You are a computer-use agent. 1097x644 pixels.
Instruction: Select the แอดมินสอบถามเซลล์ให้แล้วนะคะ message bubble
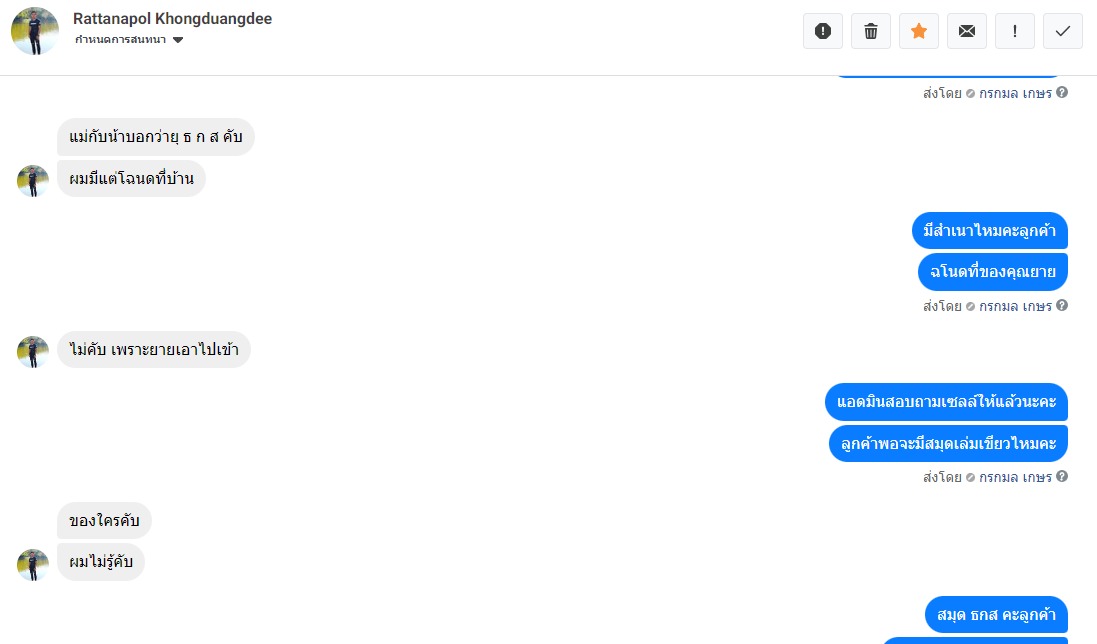[x=946, y=402]
